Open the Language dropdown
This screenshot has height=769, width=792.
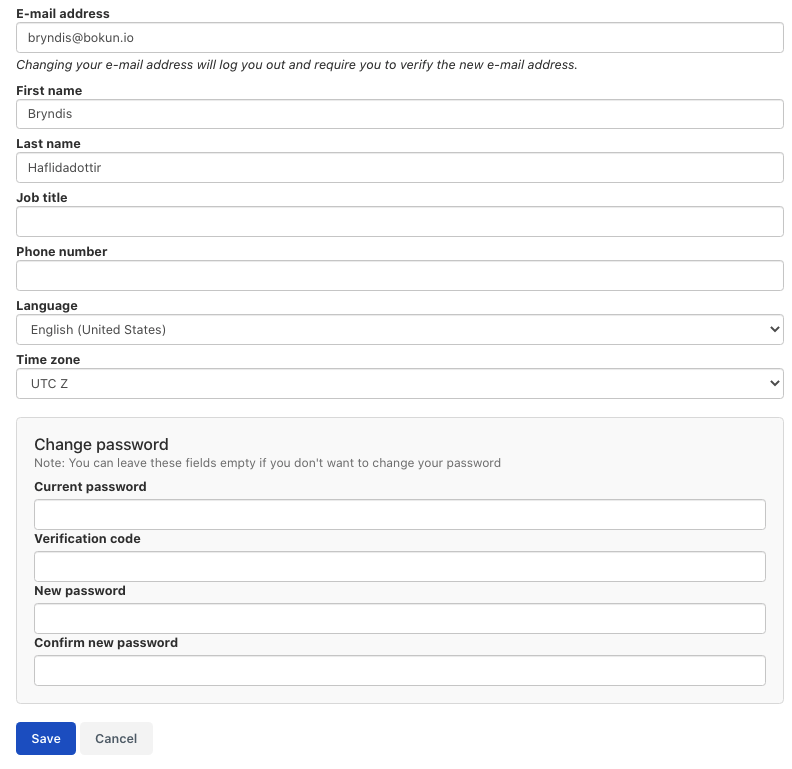[400, 329]
